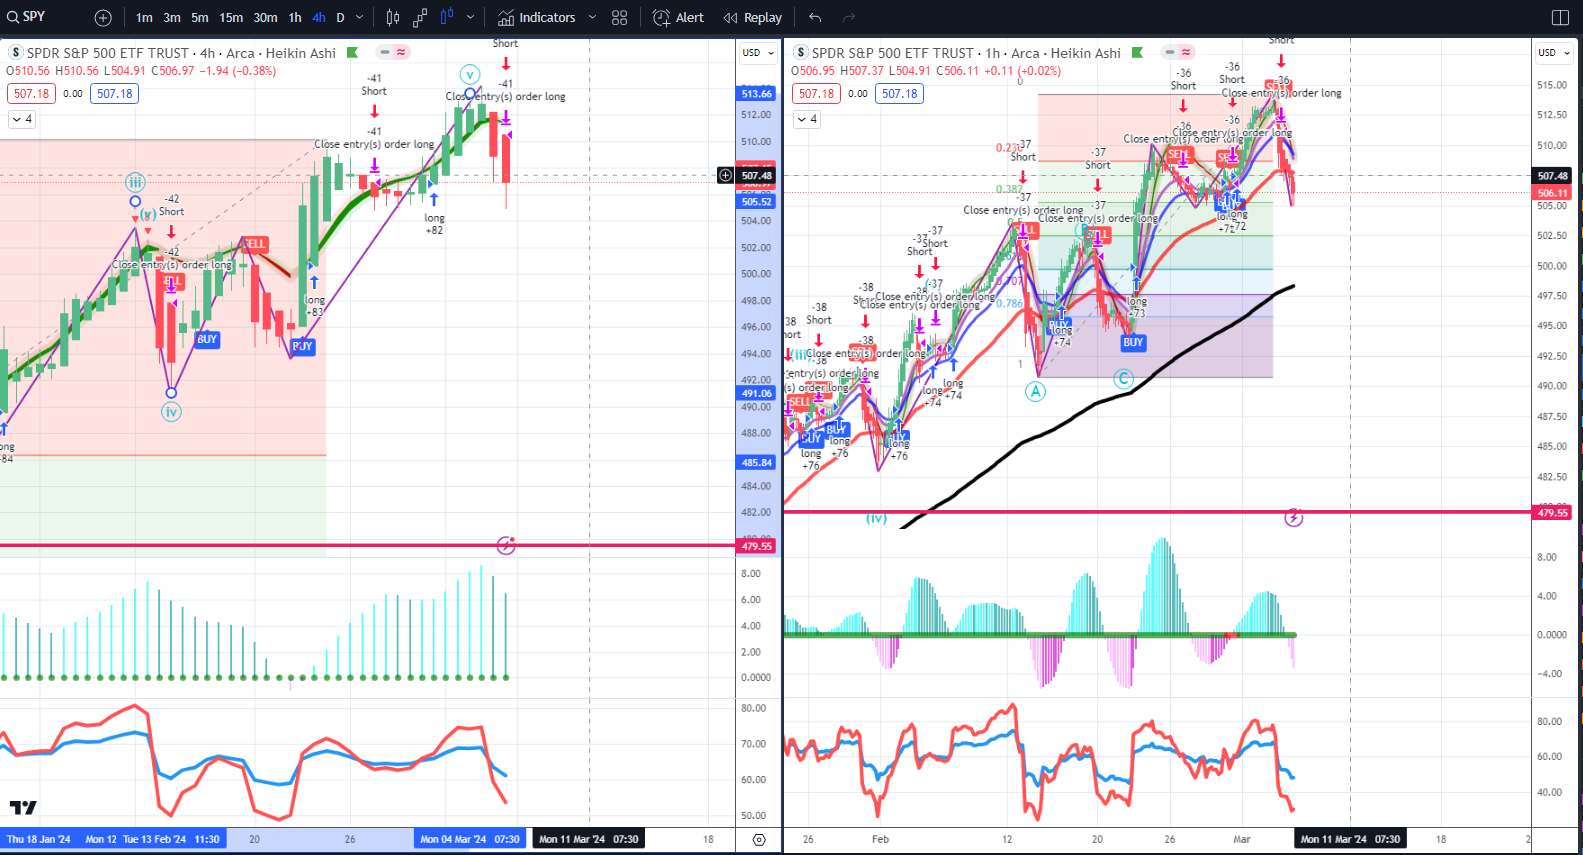The height and width of the screenshot is (855, 1583).
Task: Click the redo arrow icon
Action: click(849, 18)
